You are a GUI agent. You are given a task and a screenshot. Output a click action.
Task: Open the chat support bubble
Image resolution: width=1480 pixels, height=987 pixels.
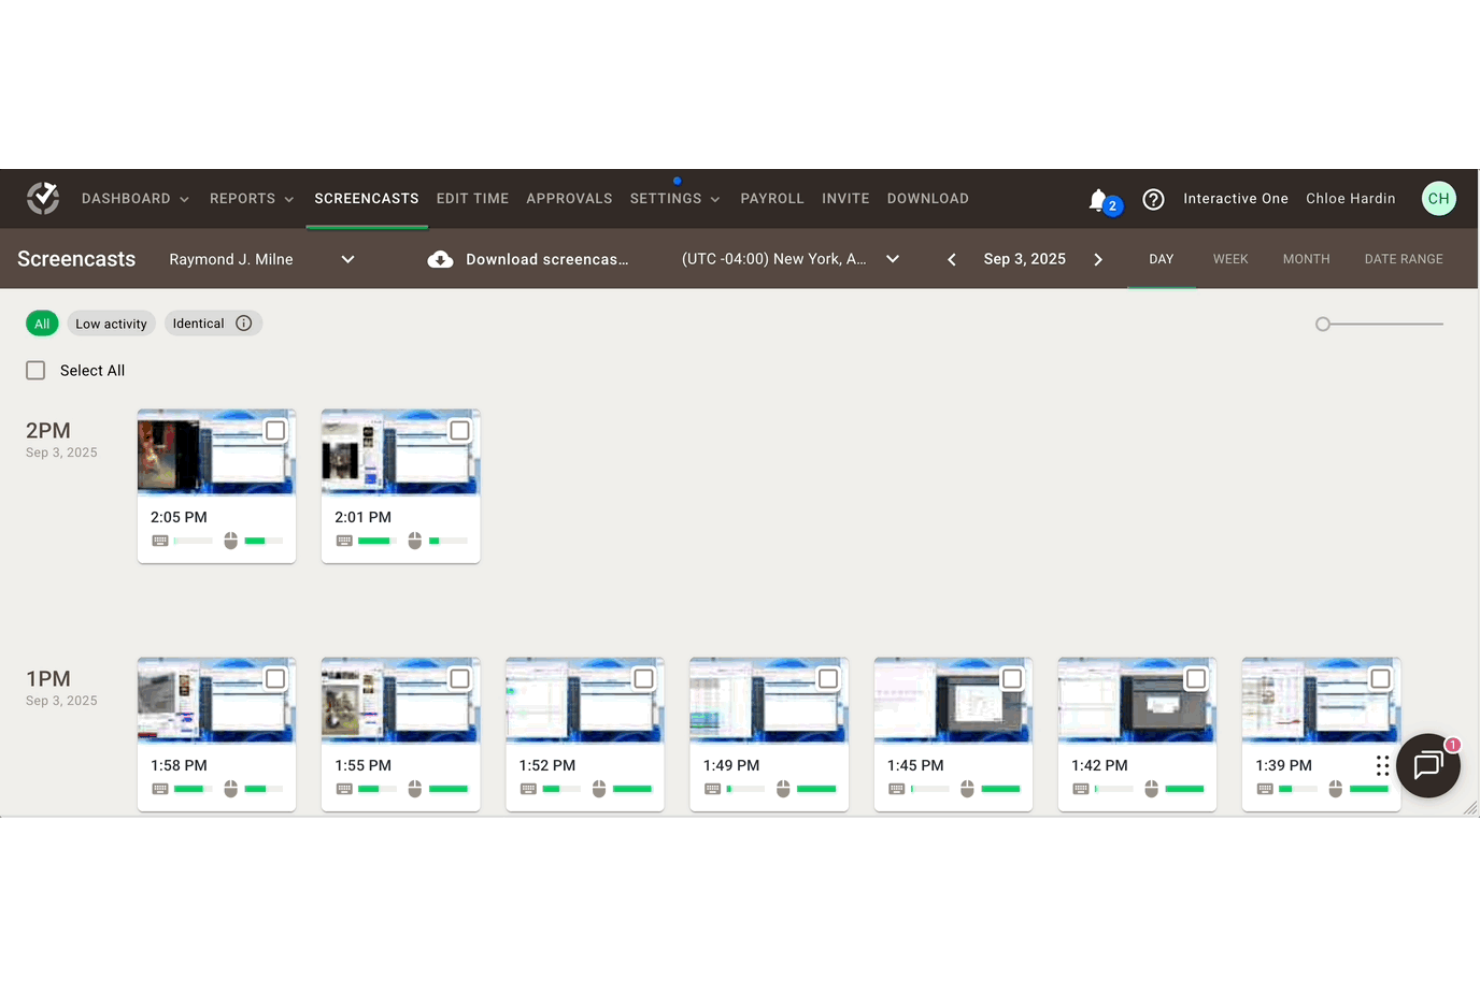(1428, 765)
